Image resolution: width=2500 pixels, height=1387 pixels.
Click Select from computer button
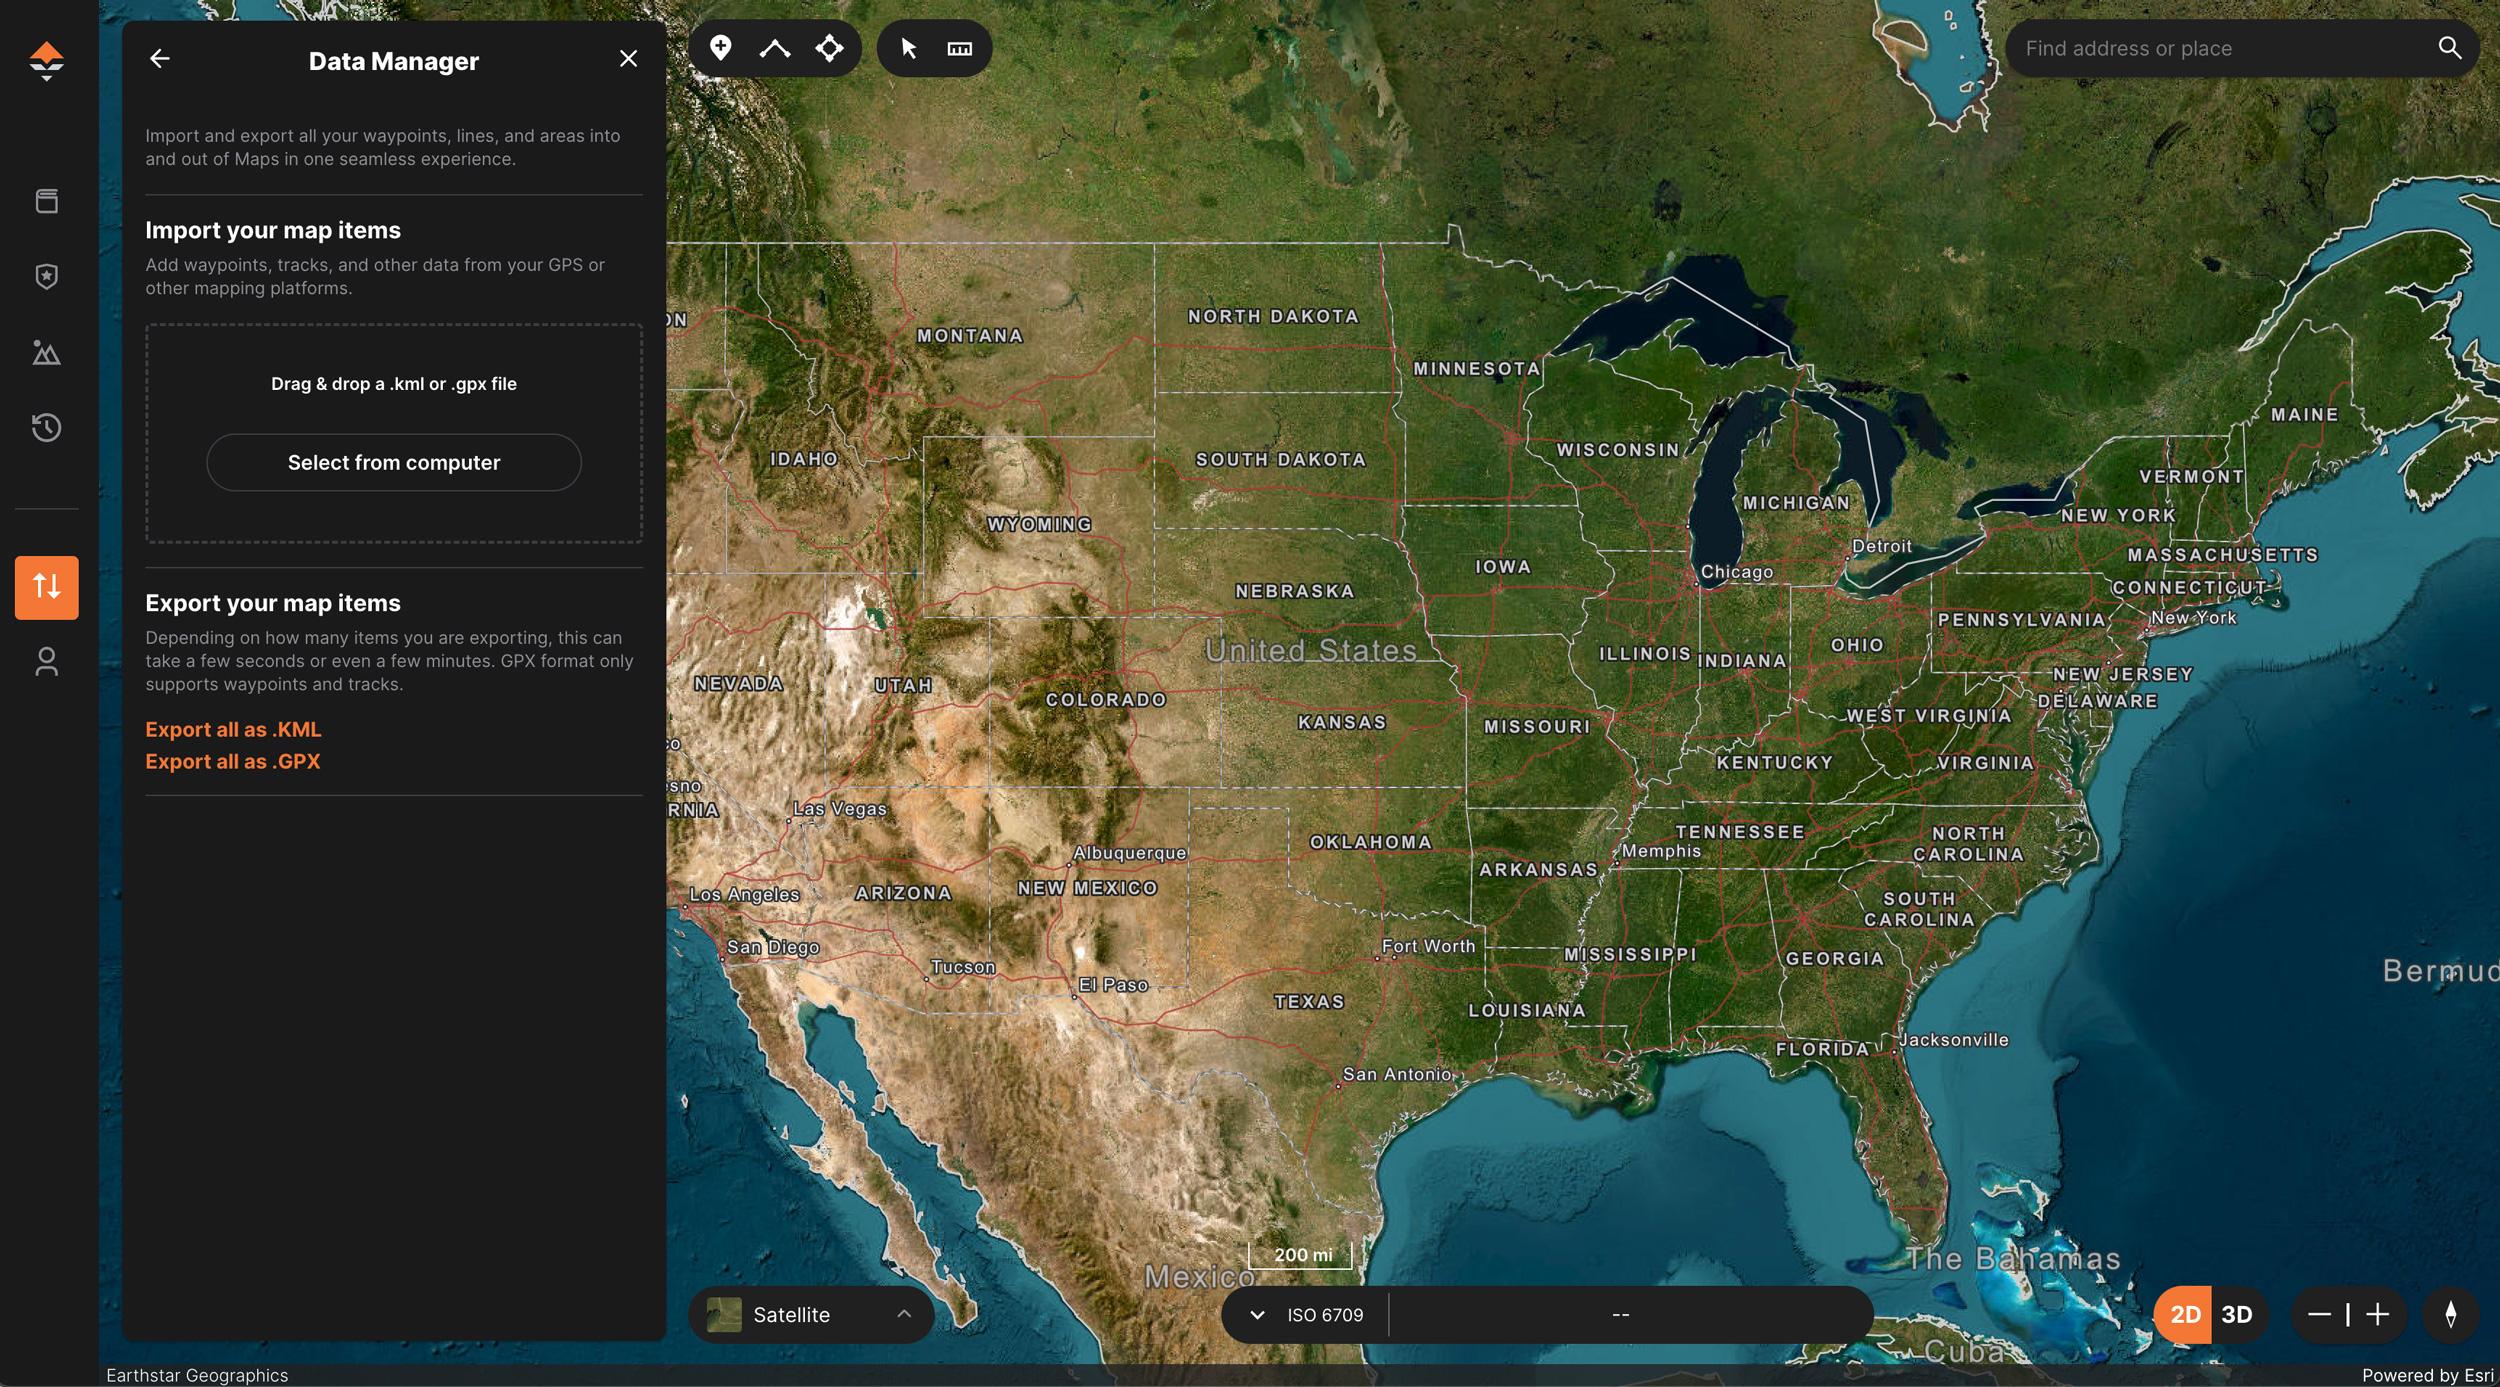pos(393,462)
